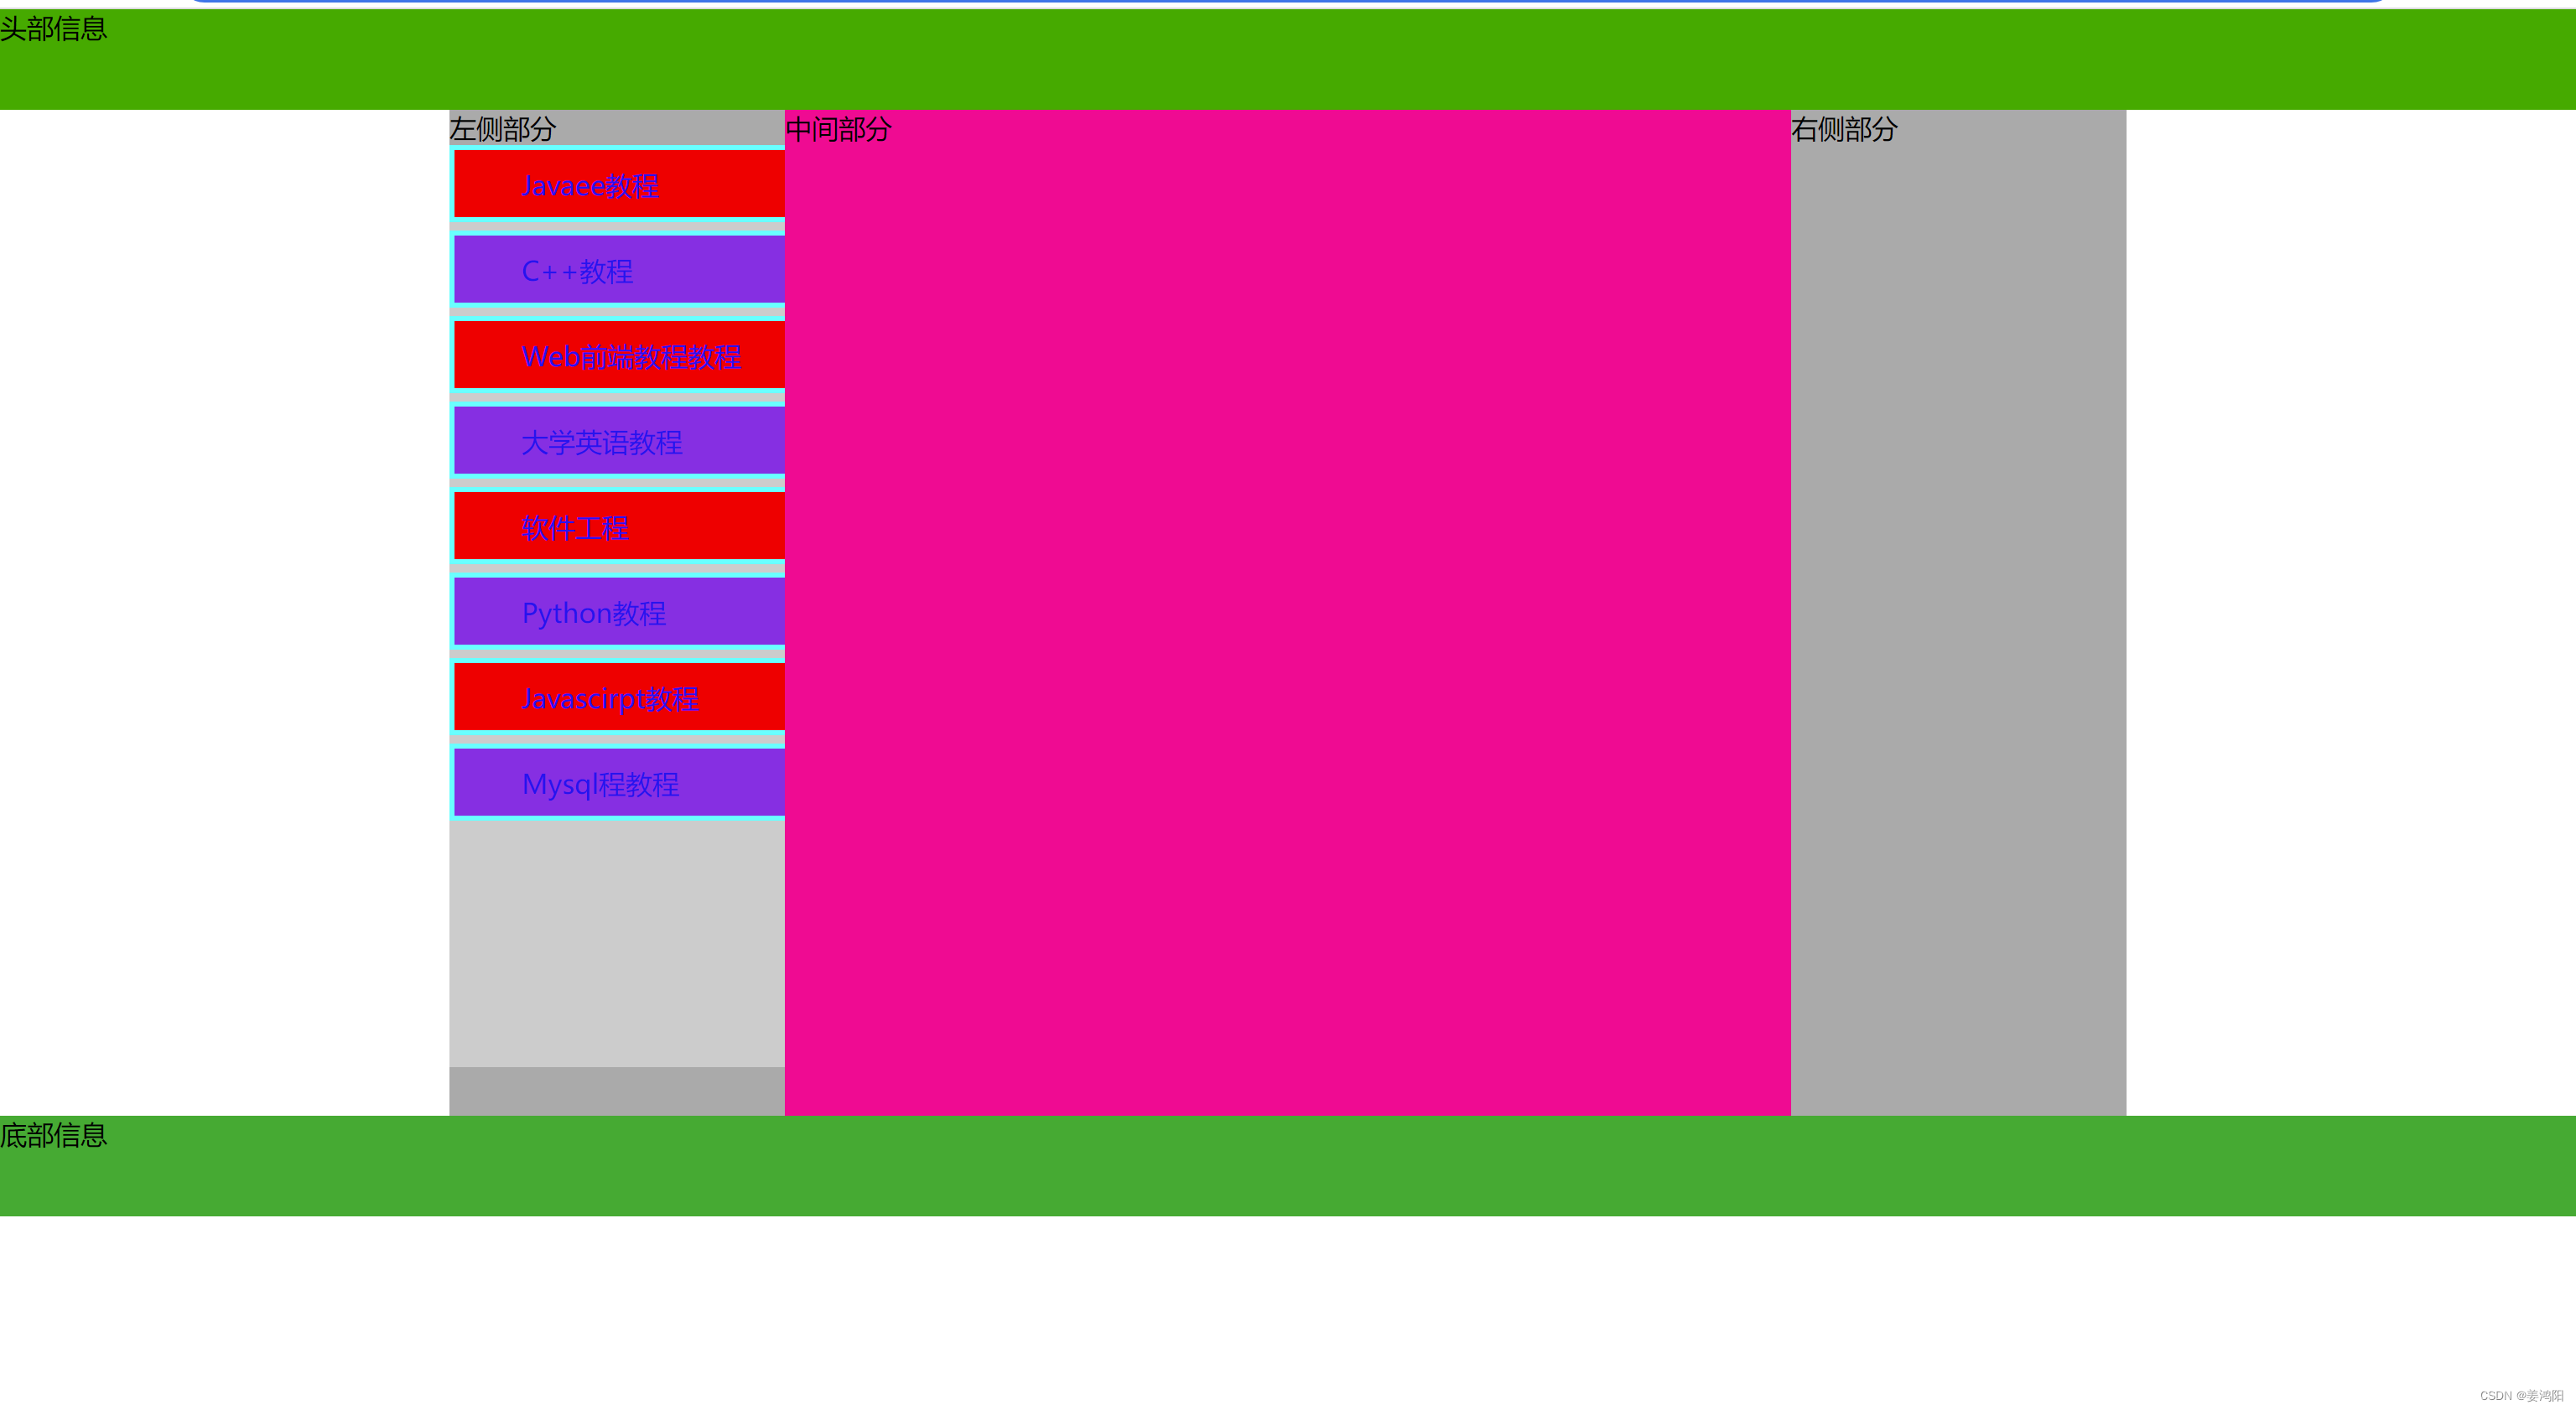Image resolution: width=2576 pixels, height=1410 pixels.
Task: Click the 头部信息 header text
Action: (53, 29)
